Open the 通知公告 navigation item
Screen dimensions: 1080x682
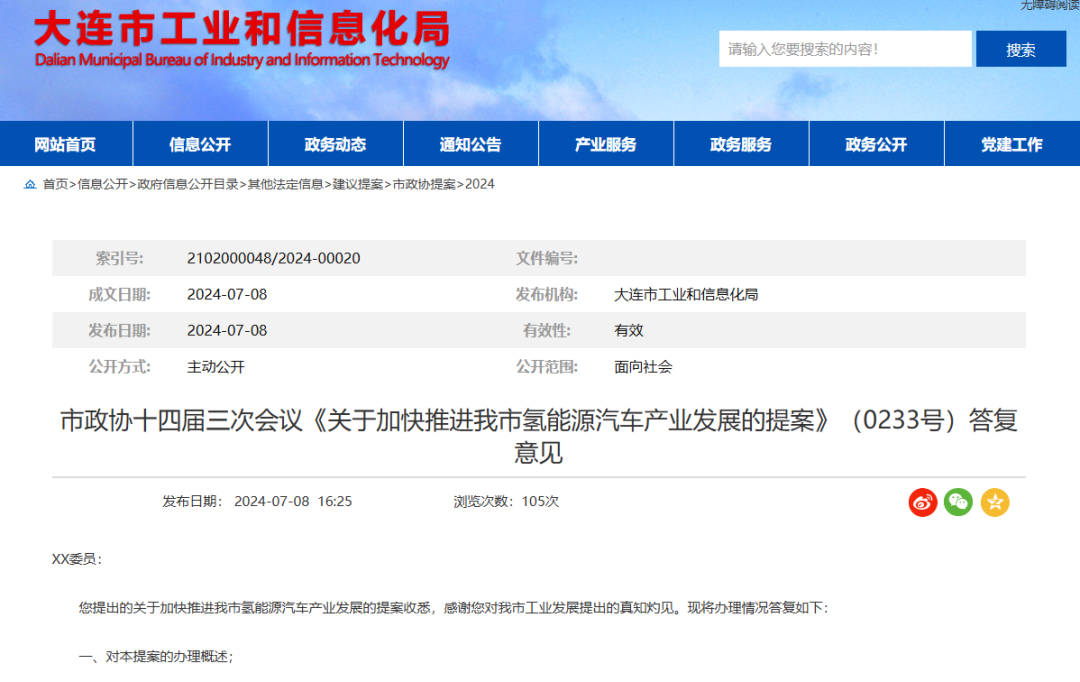pyautogui.click(x=470, y=144)
